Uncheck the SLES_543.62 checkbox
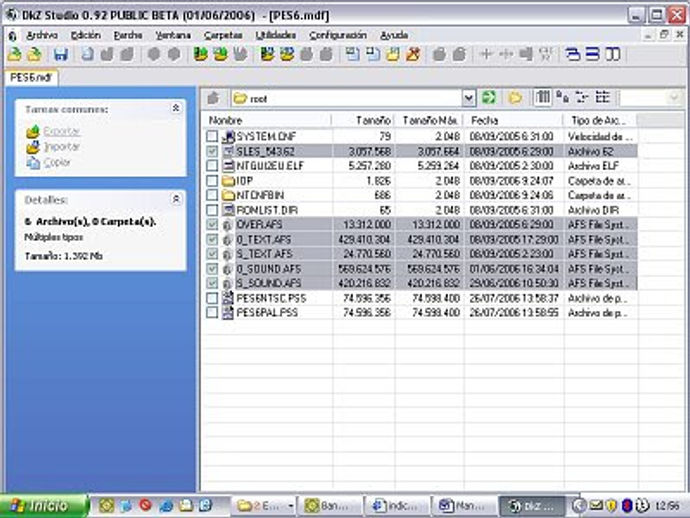The width and height of the screenshot is (690, 518). pos(212,151)
